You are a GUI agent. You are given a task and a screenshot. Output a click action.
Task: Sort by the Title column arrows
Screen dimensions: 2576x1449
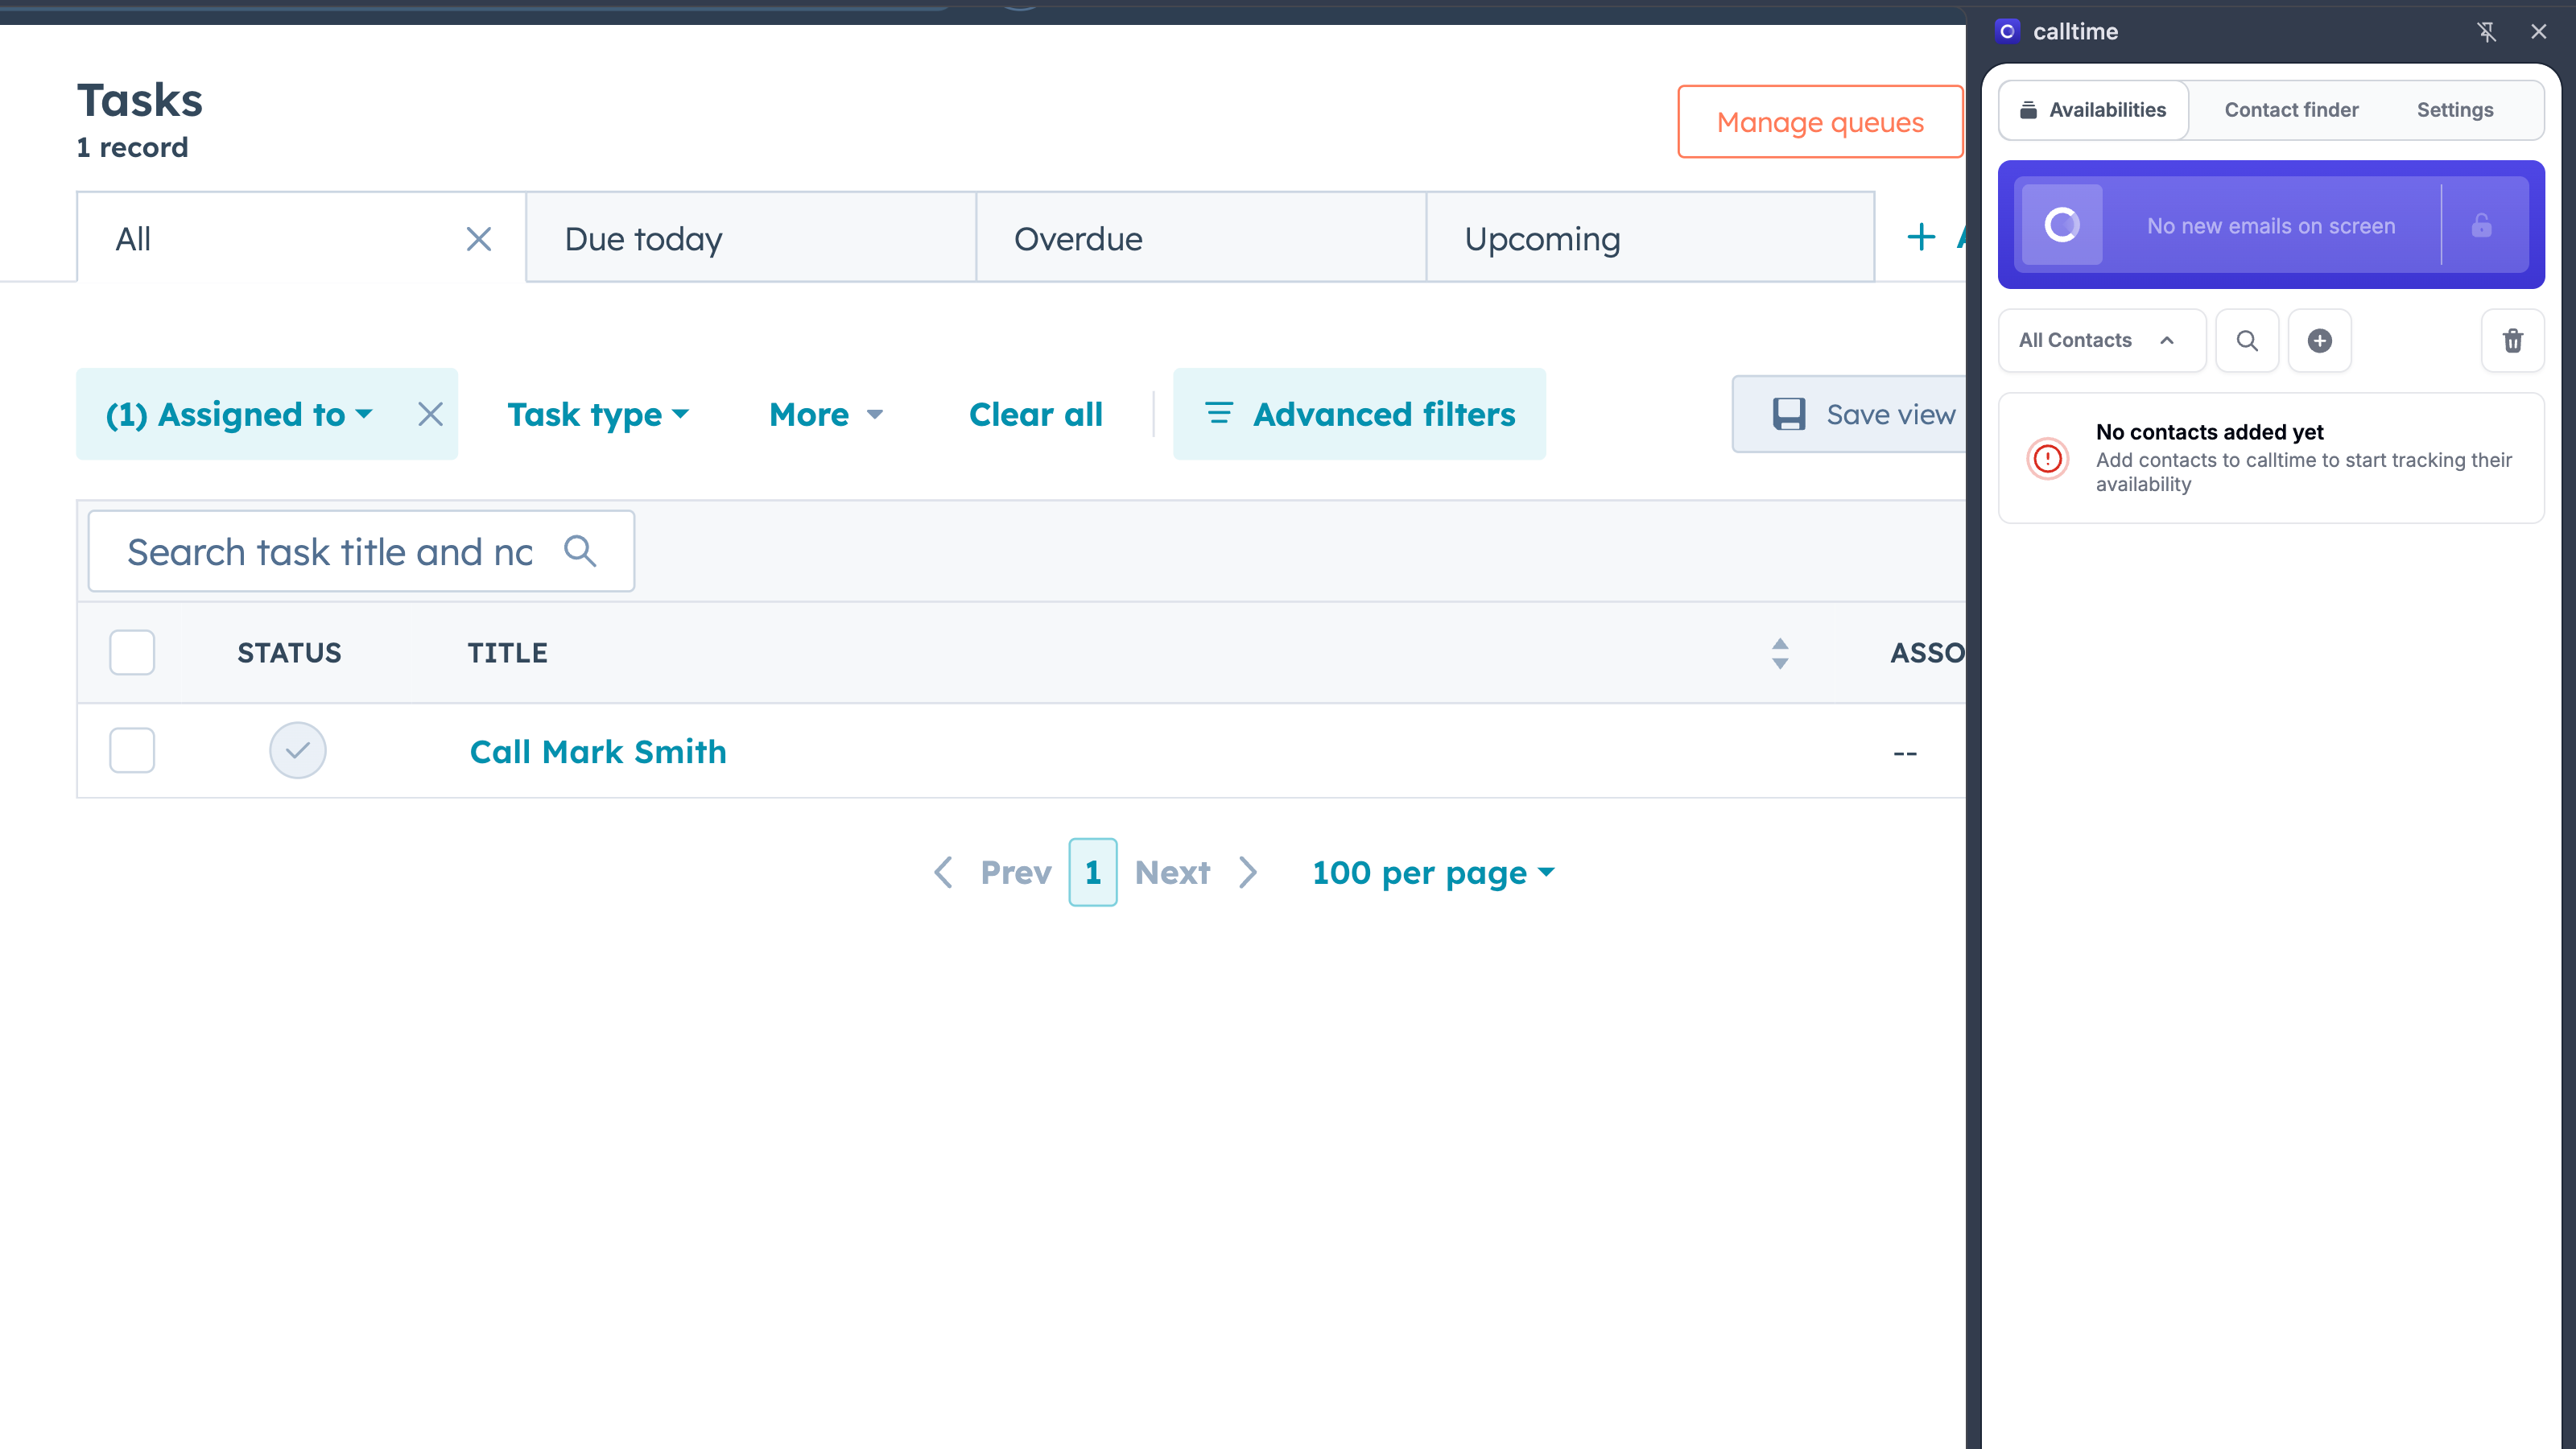(x=1779, y=653)
